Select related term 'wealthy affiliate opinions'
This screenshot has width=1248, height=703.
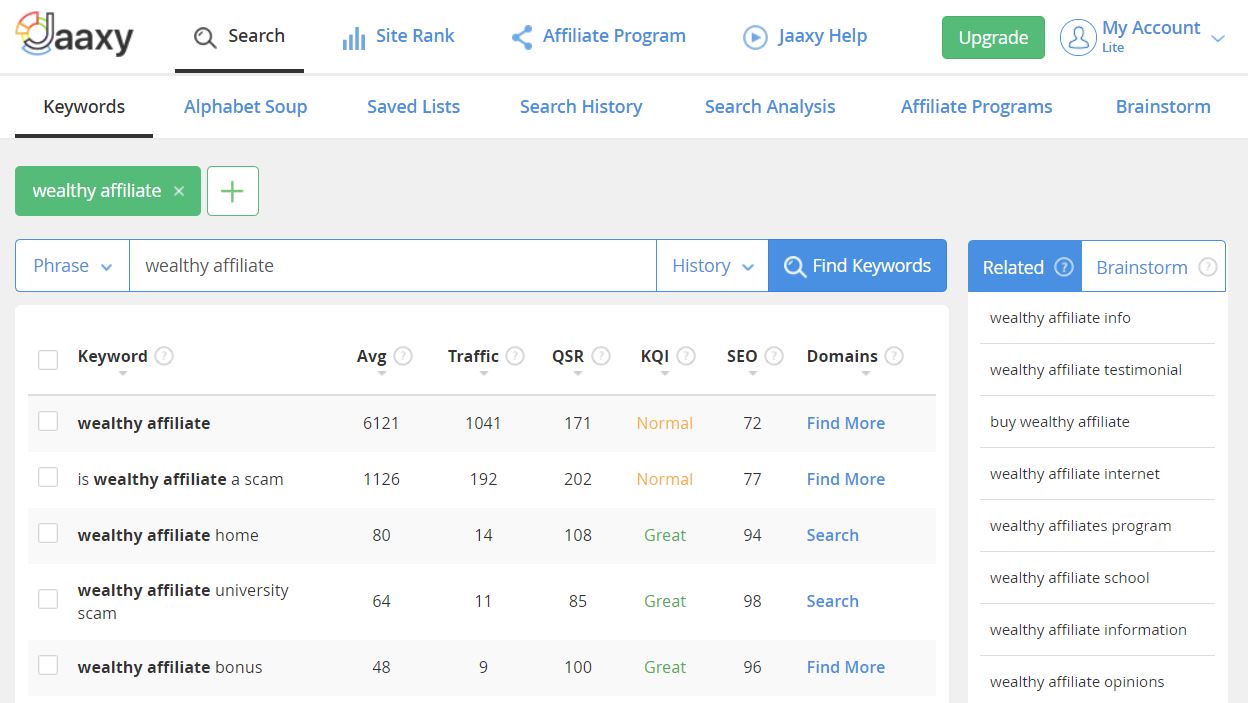(x=1077, y=682)
